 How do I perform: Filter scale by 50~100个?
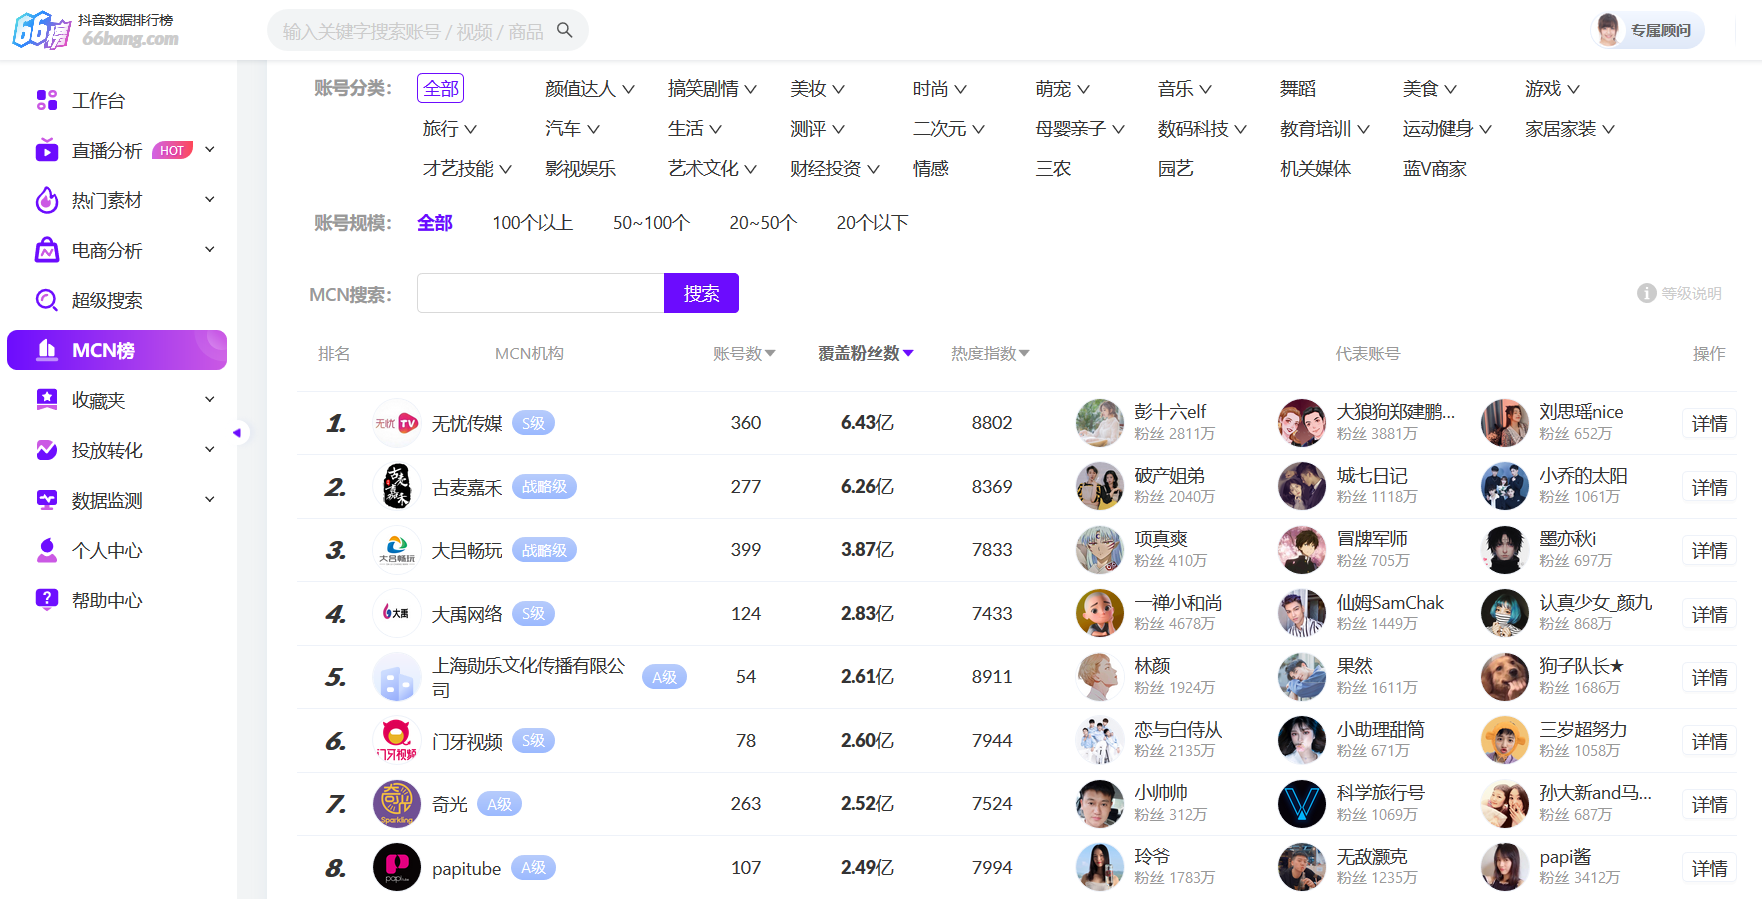click(x=652, y=223)
